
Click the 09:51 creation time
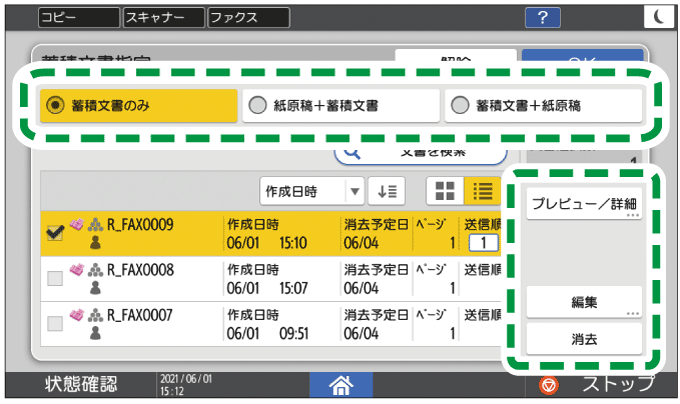[293, 333]
